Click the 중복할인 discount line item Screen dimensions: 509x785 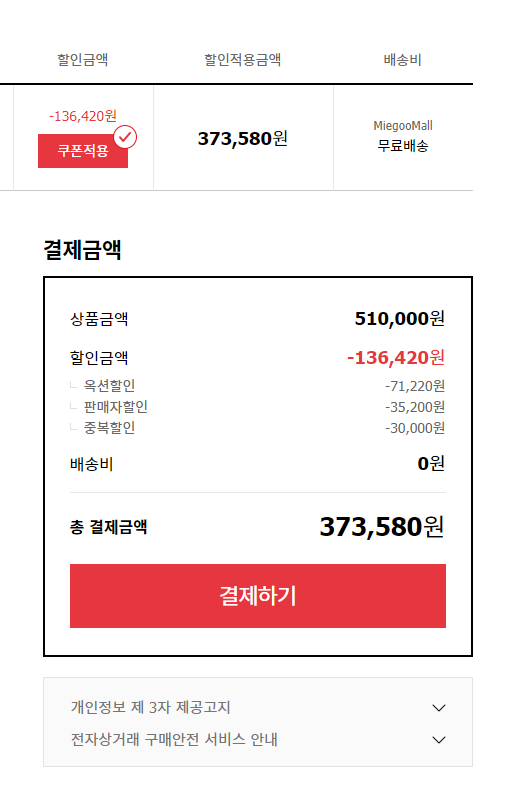click(x=109, y=428)
